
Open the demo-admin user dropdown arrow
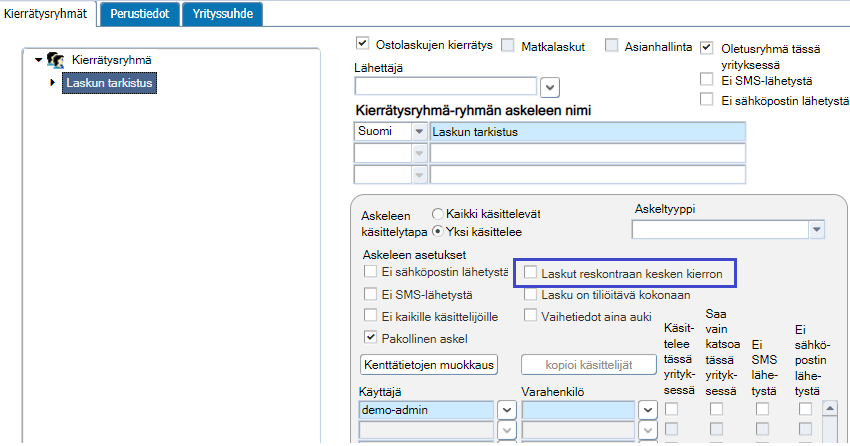(506, 410)
